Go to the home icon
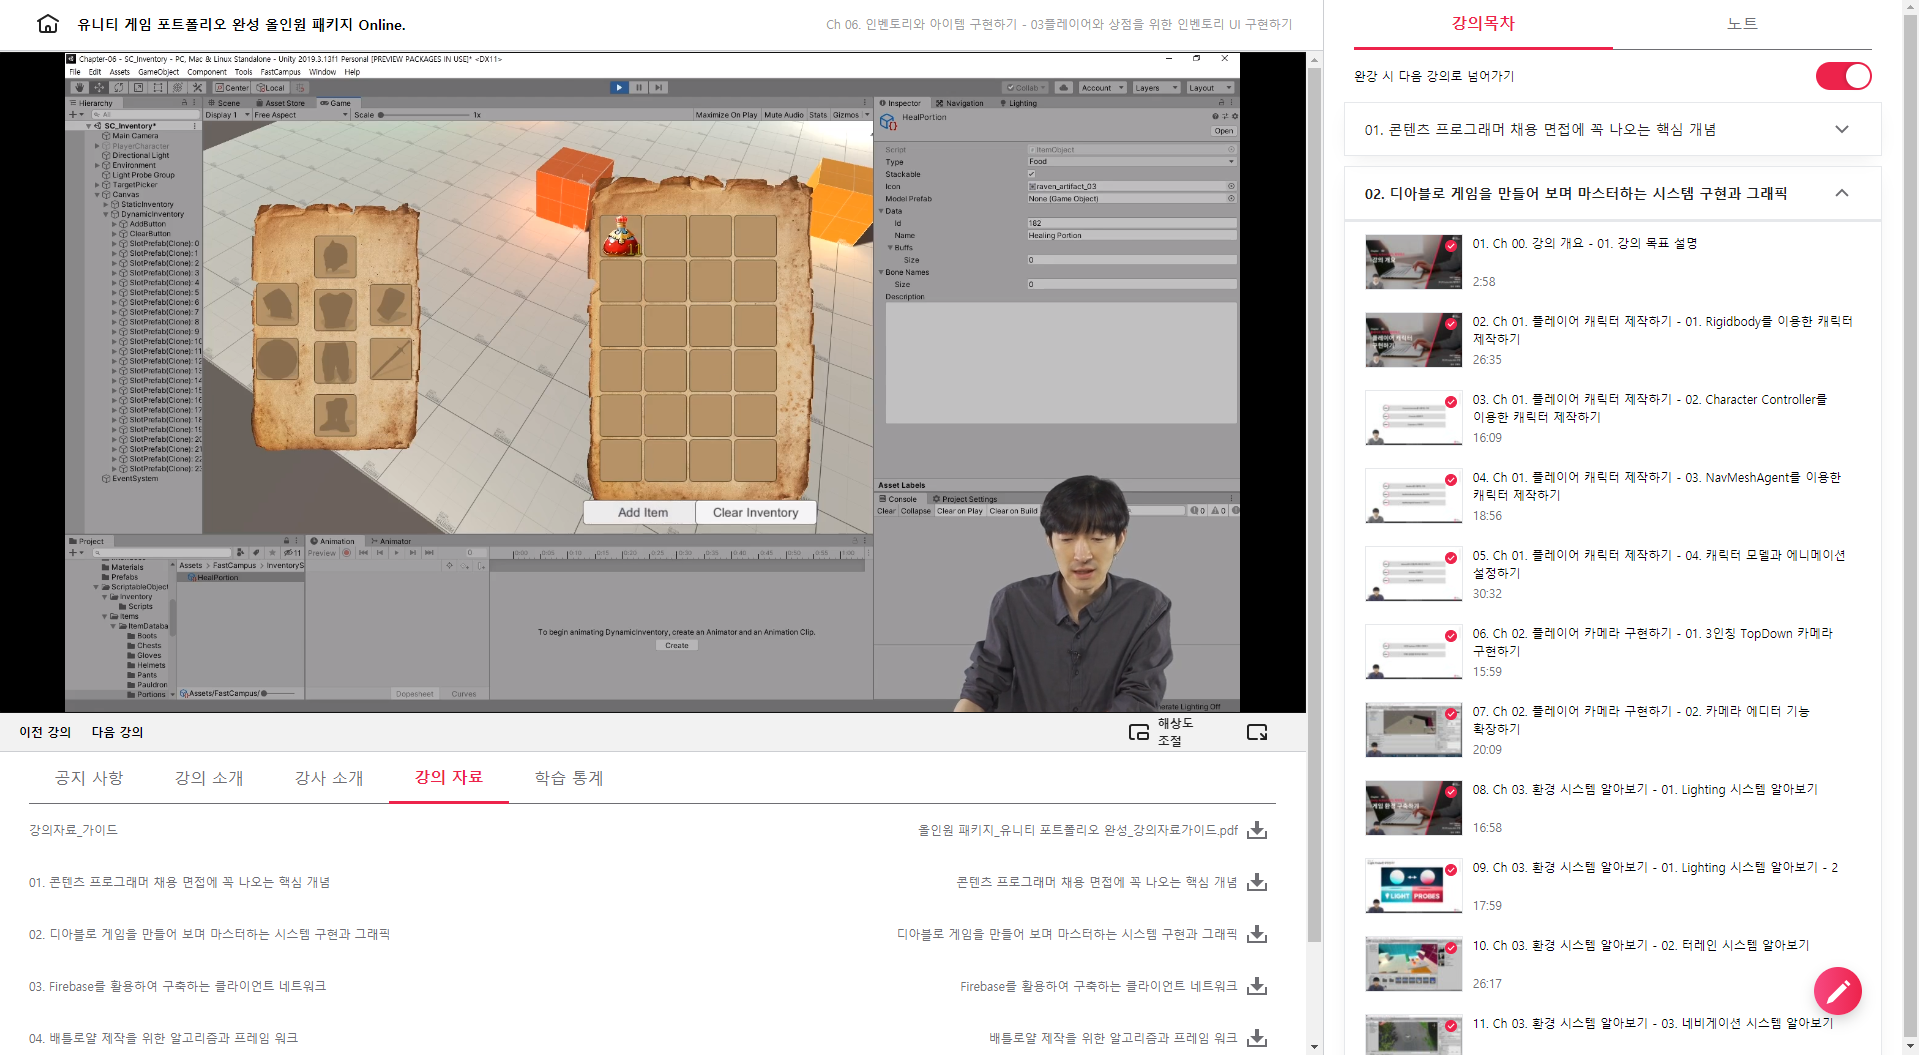The image size is (1919, 1055). pyautogui.click(x=48, y=24)
